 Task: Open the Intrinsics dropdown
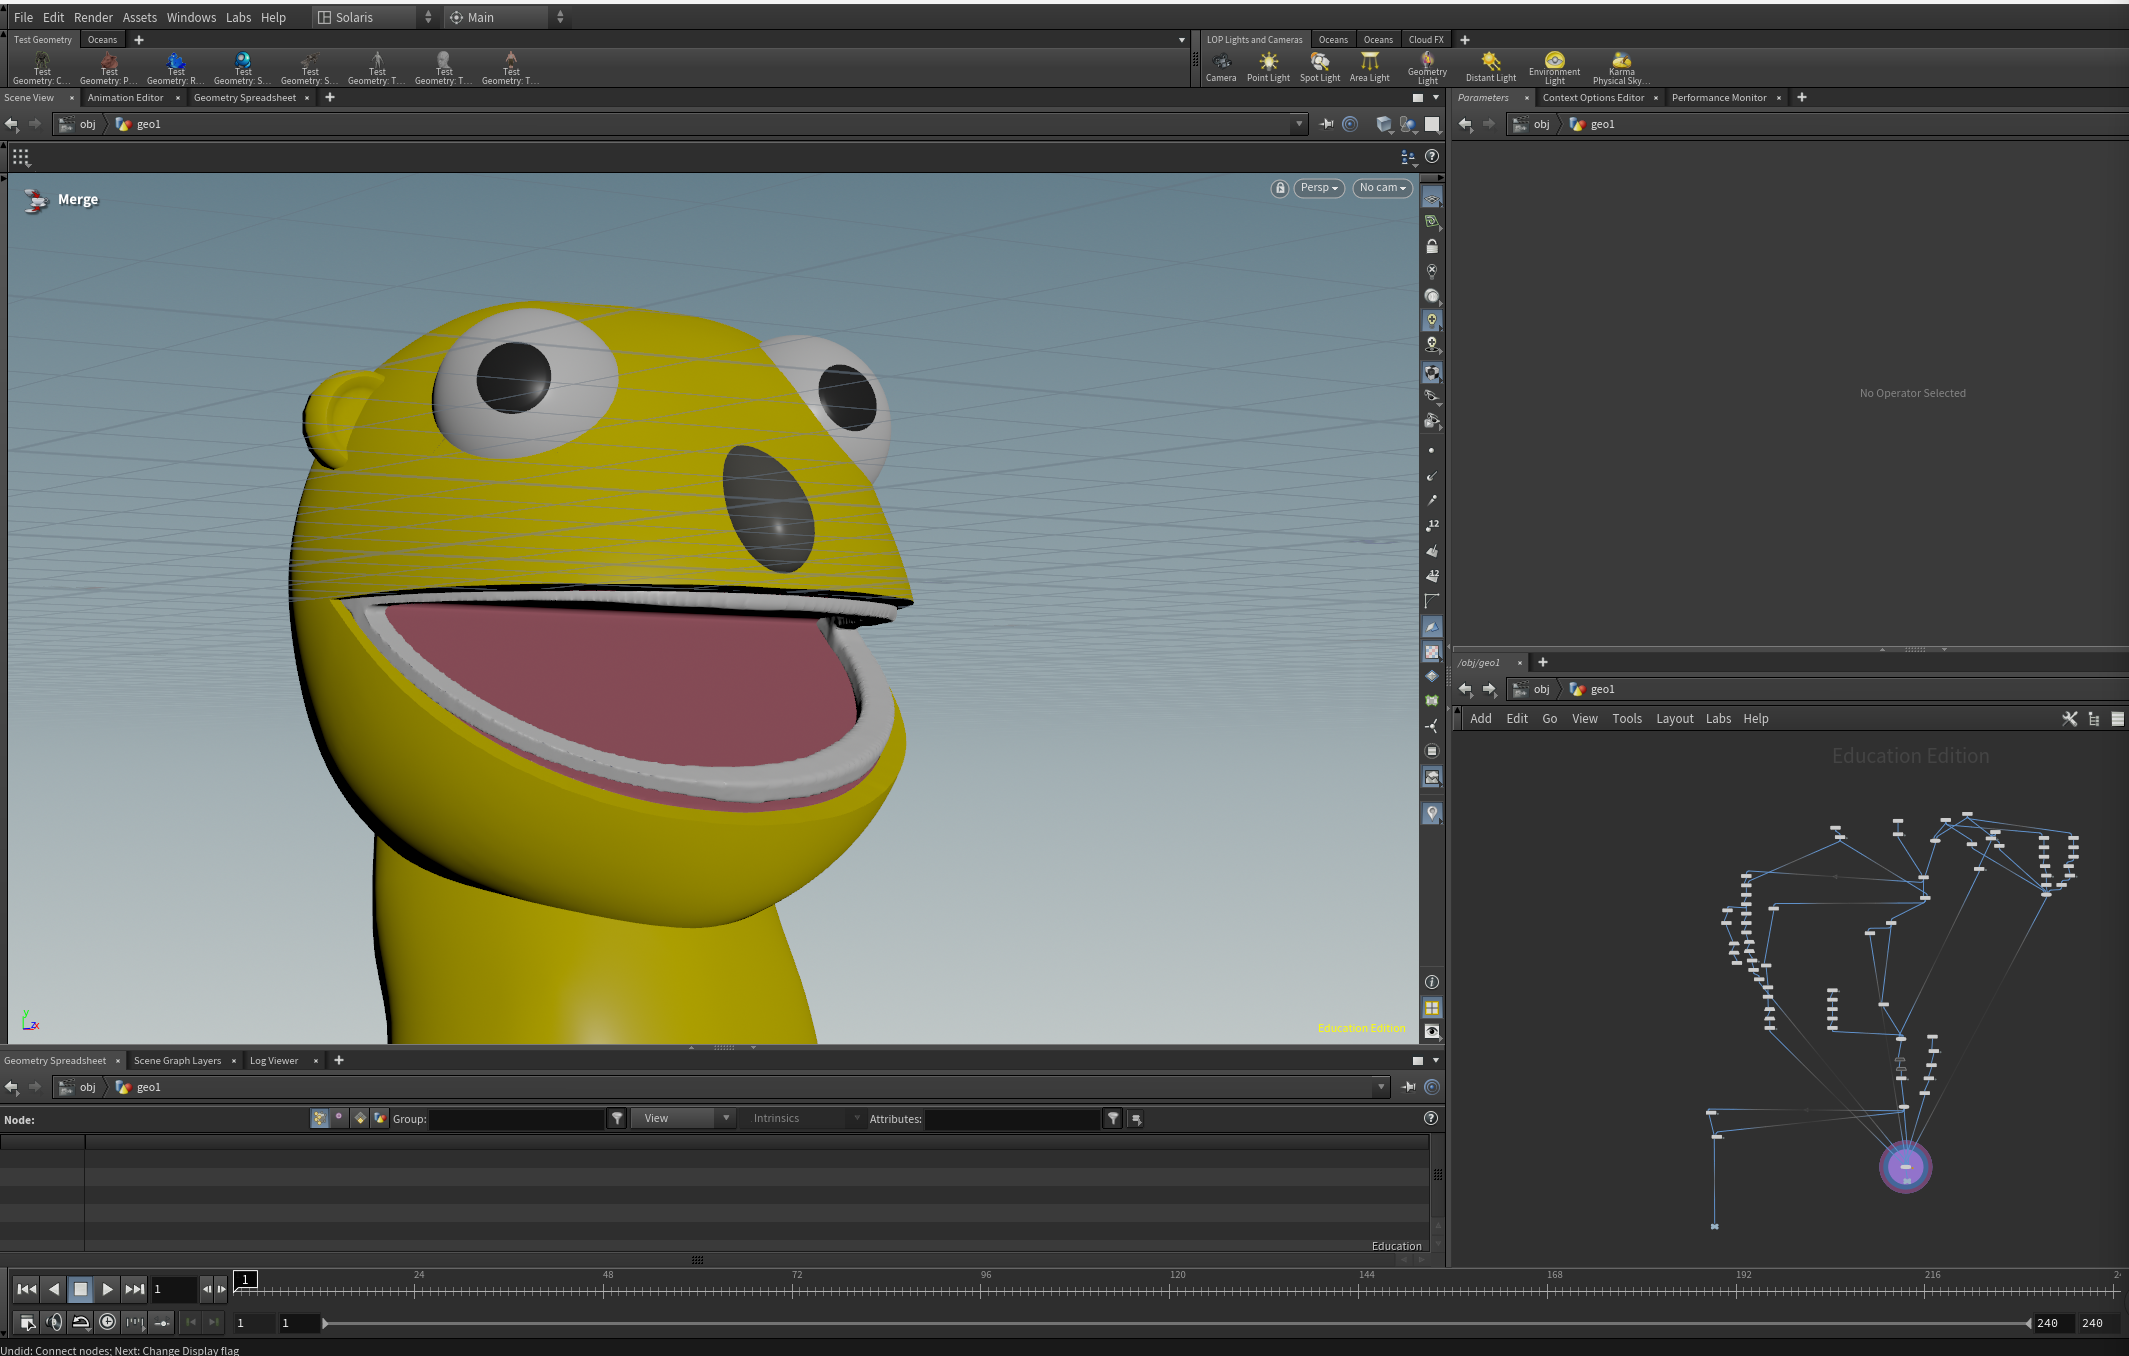(x=805, y=1119)
